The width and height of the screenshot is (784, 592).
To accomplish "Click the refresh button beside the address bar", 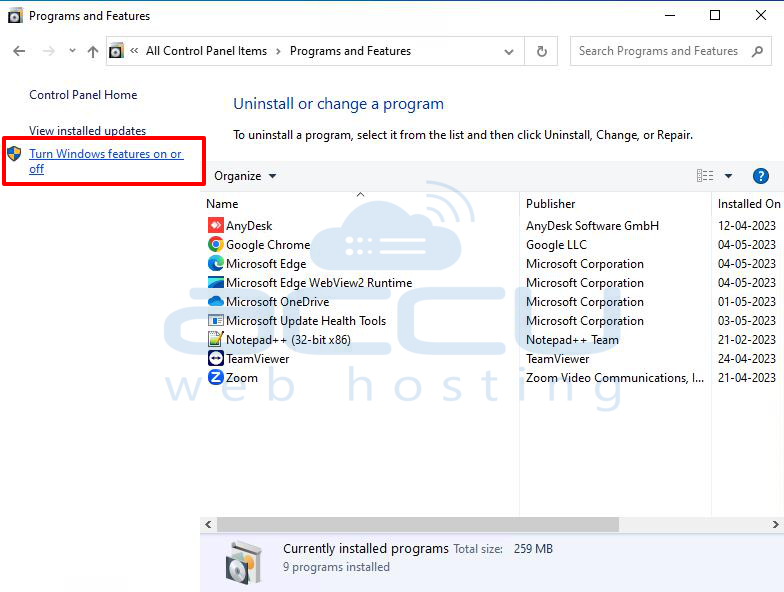I will point(542,51).
